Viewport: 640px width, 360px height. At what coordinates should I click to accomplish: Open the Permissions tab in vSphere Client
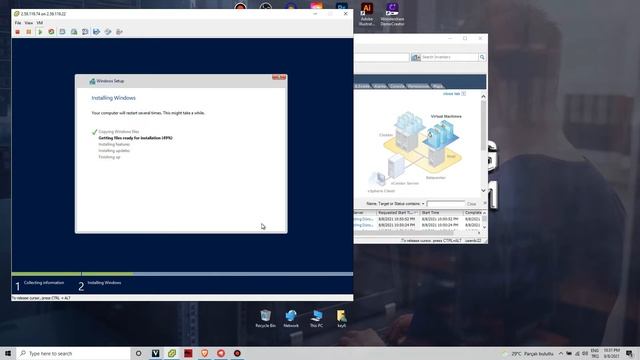[418, 86]
